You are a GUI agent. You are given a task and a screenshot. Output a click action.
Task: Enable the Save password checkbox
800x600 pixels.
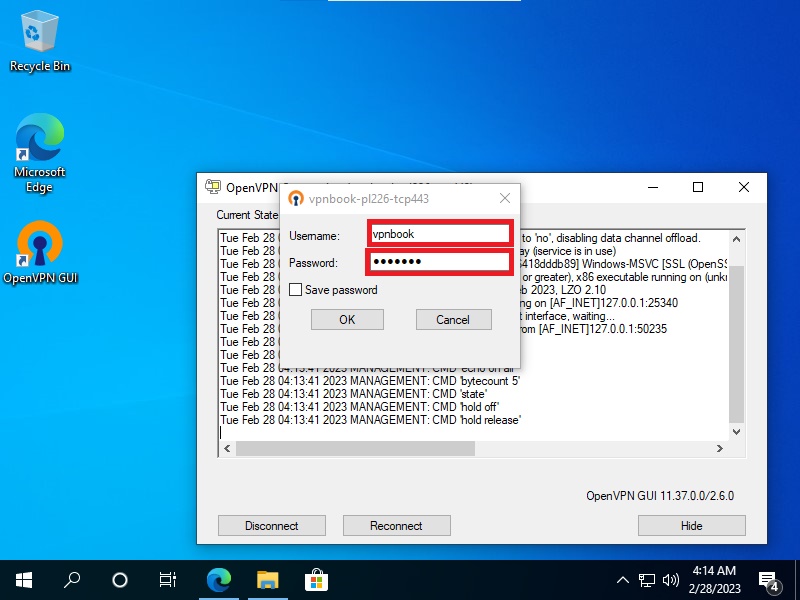pos(295,290)
